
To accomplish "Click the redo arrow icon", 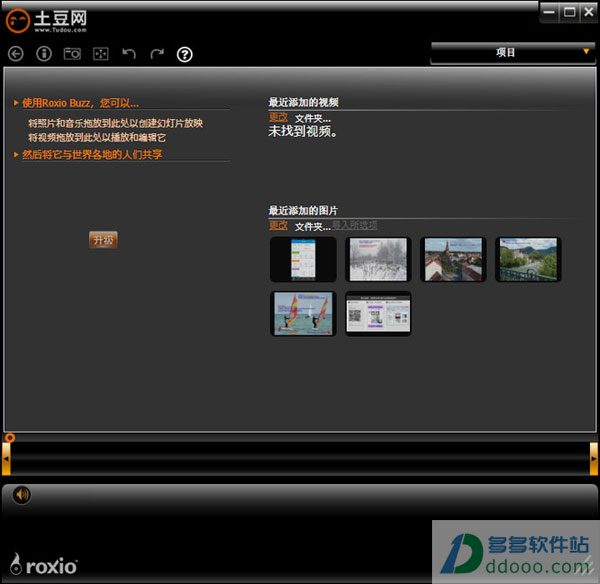I will (x=157, y=54).
